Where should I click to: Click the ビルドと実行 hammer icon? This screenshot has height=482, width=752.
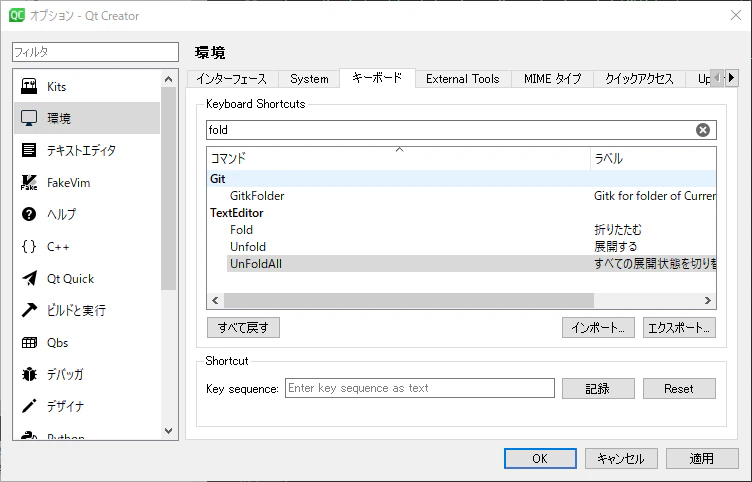tap(29, 310)
